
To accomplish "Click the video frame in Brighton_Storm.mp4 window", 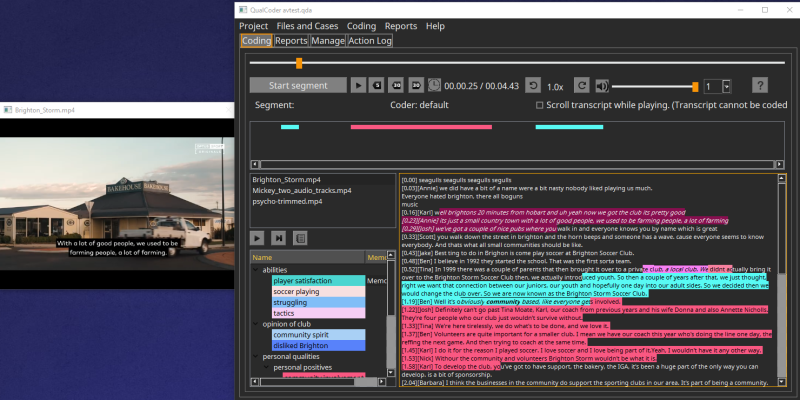I will [117, 203].
